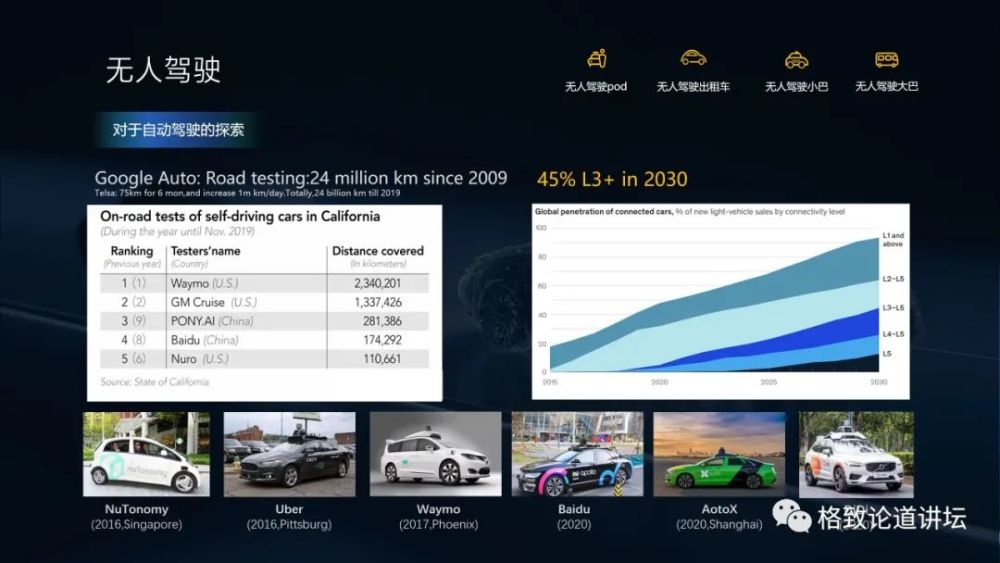
Task: Click the L5 chart legend label
Action: point(886,354)
